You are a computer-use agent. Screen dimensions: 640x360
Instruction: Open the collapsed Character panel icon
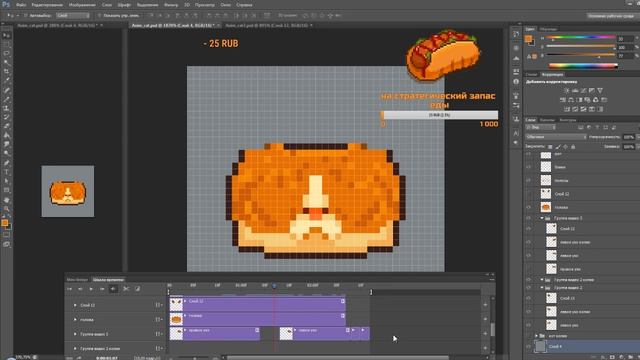[516, 133]
